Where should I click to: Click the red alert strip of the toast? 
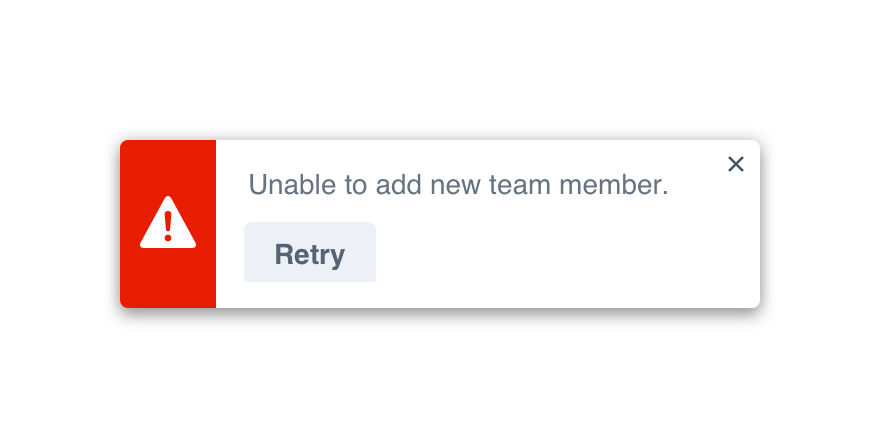pyautogui.click(x=168, y=224)
